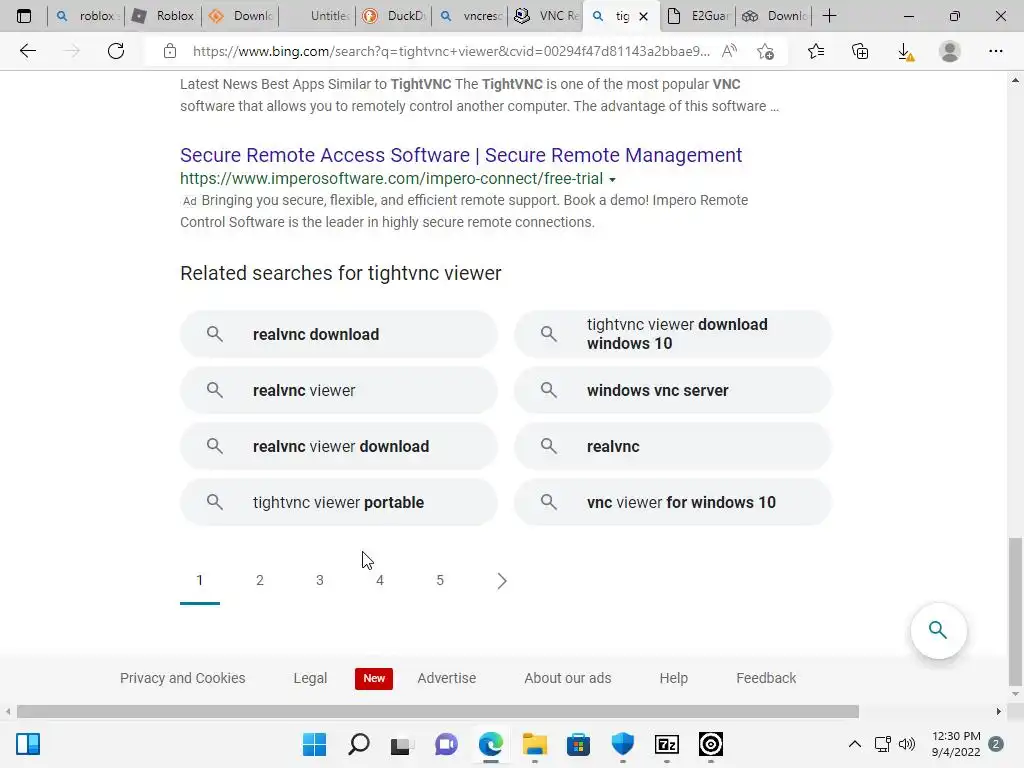
Task: Open File Explorer from taskbar
Action: pyautogui.click(x=535, y=744)
